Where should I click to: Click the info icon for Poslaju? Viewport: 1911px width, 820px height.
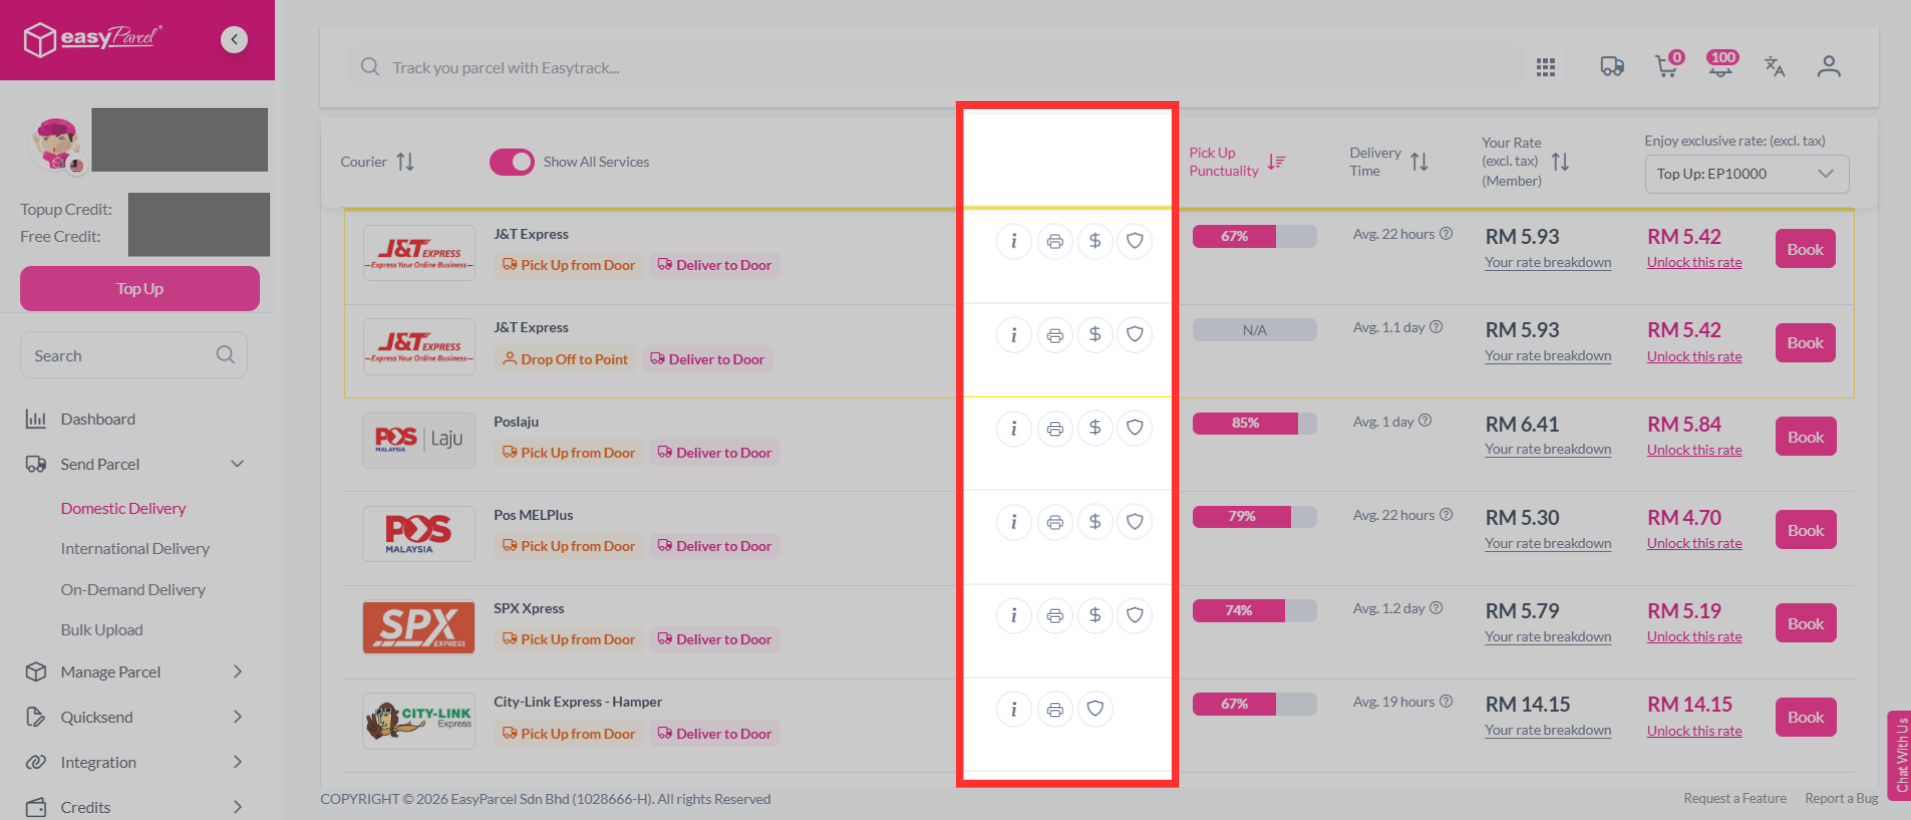click(x=1014, y=428)
